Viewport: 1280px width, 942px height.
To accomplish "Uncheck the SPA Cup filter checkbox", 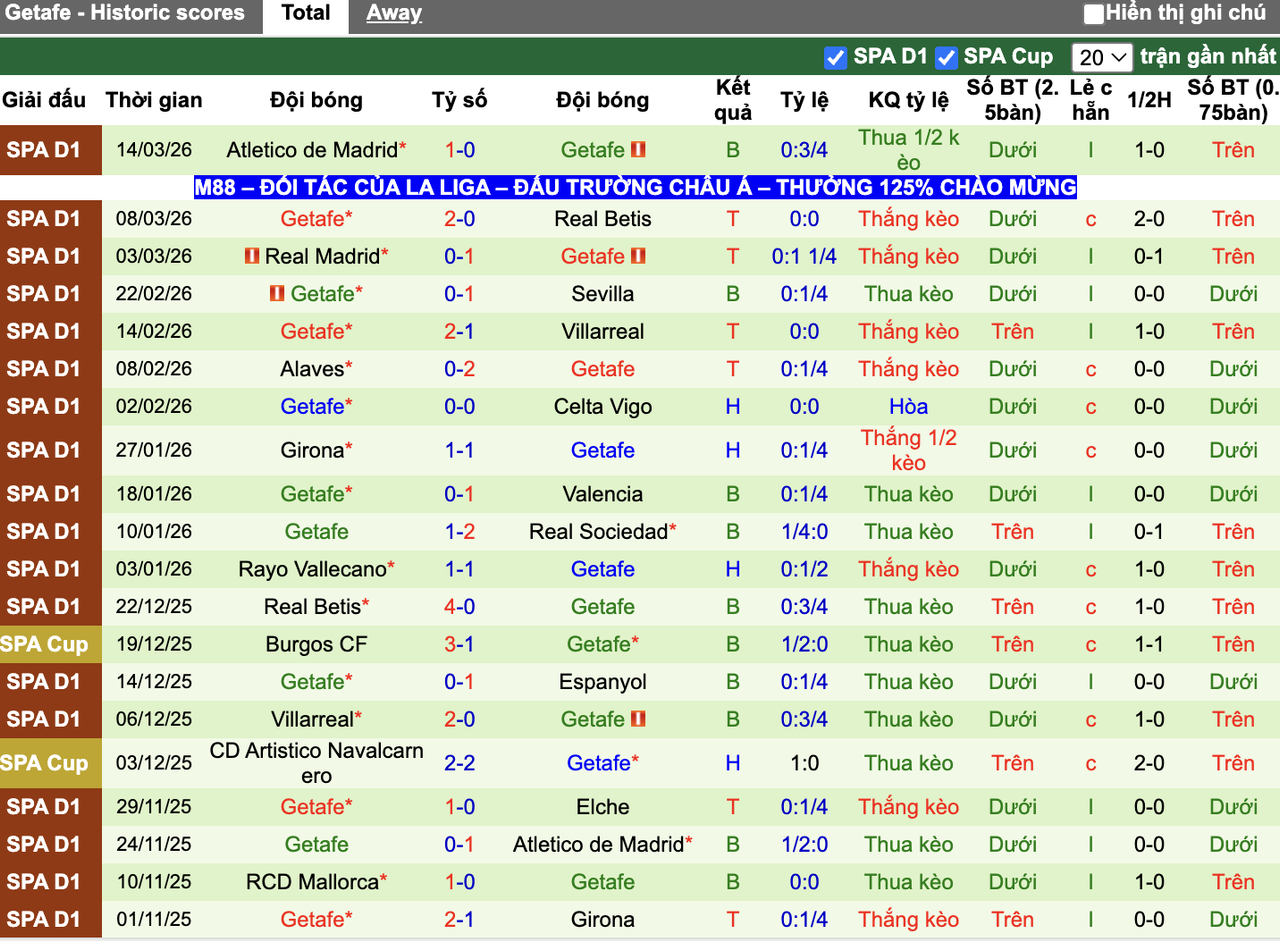I will click(x=946, y=57).
